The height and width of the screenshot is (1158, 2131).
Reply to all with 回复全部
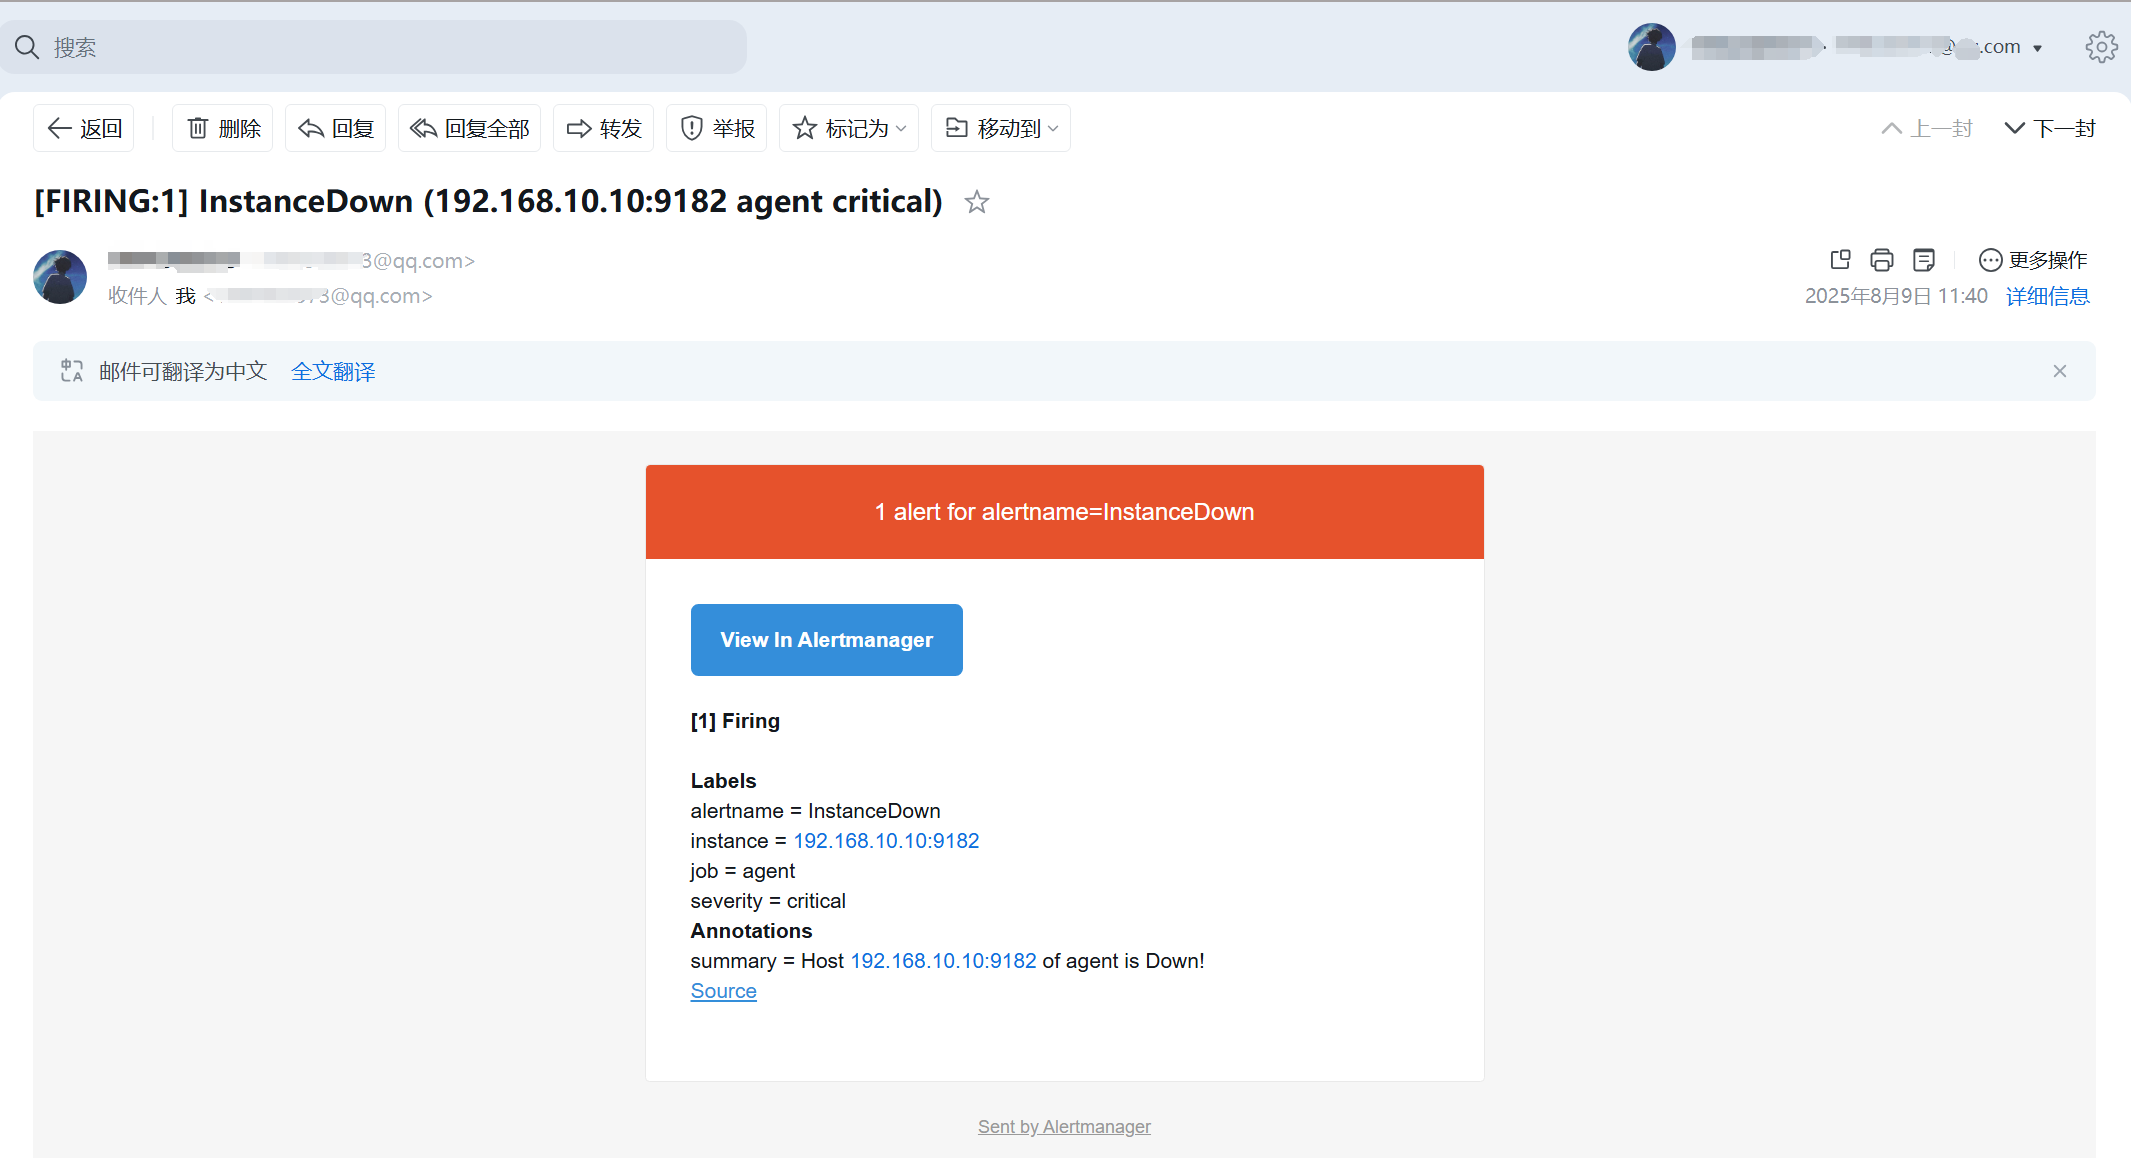[469, 128]
